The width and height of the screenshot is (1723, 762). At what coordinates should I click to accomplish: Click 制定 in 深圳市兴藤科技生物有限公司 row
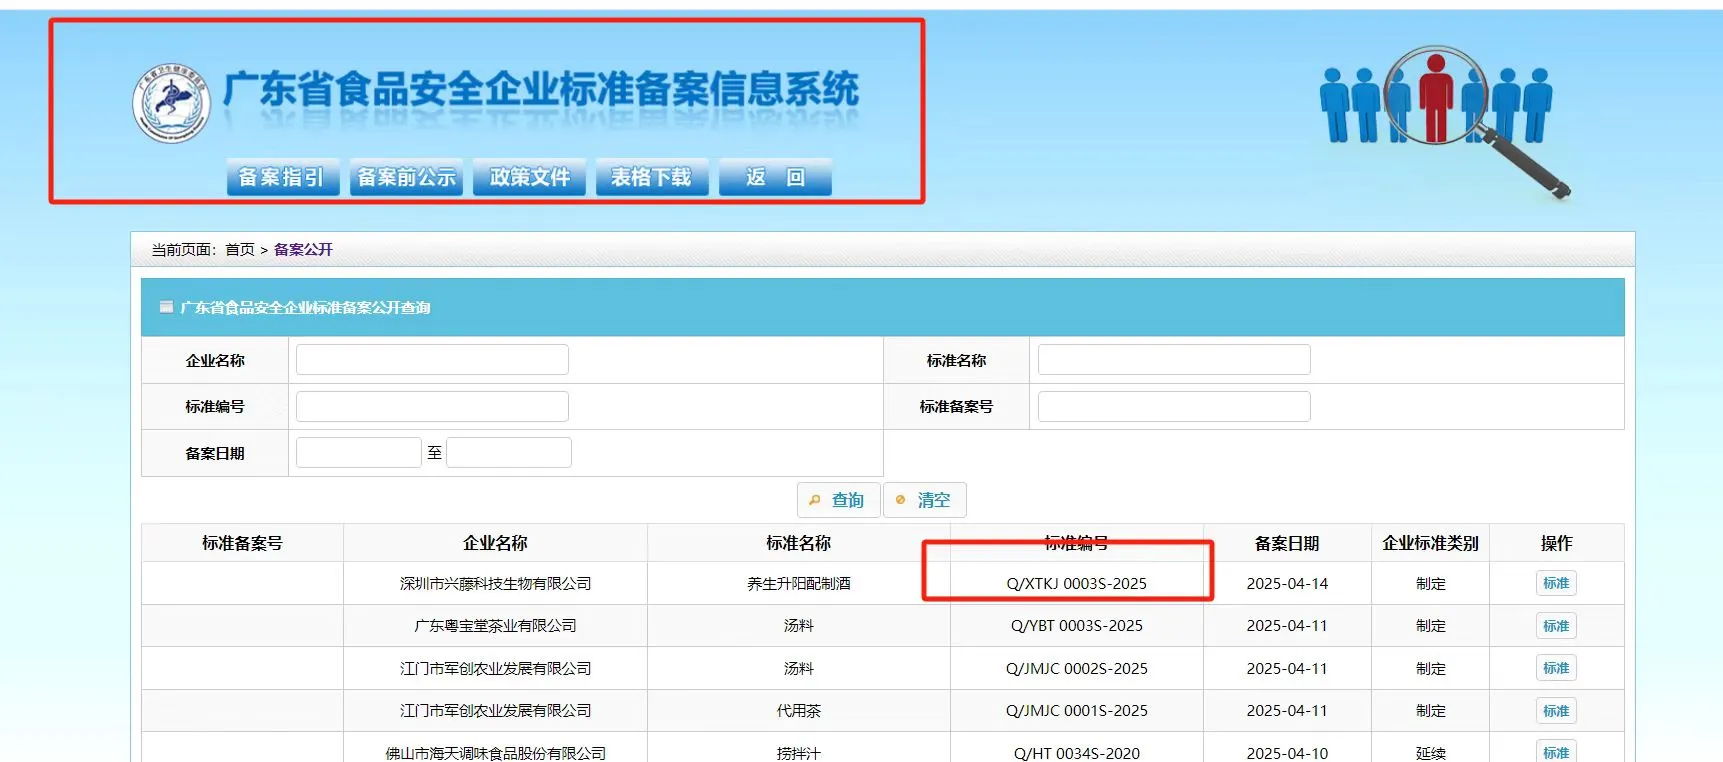tap(1431, 584)
